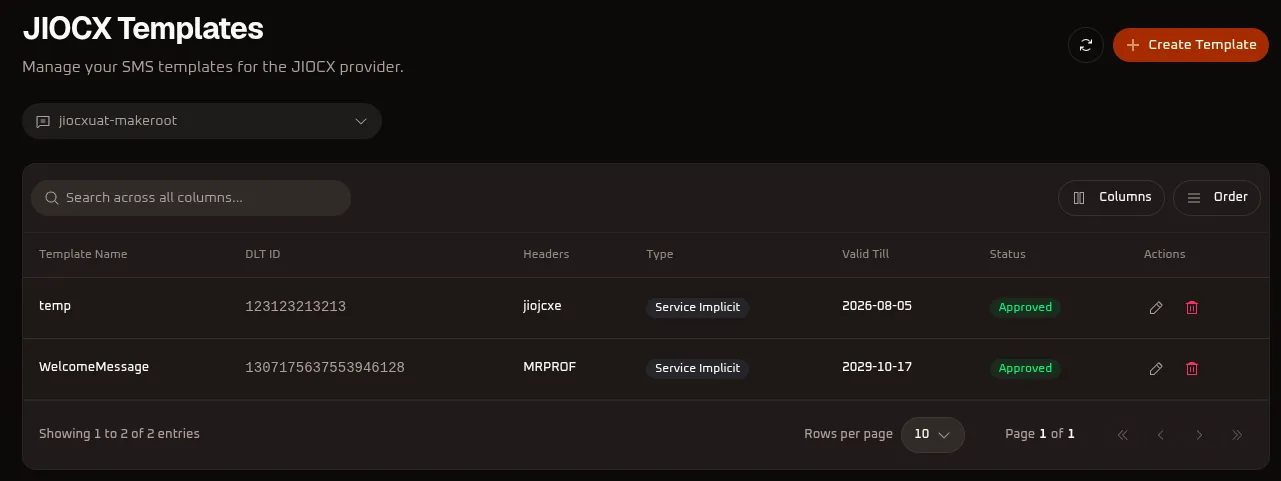Open the jiocxuat-makeroot account dropdown
The height and width of the screenshot is (481, 1281).
(x=202, y=121)
